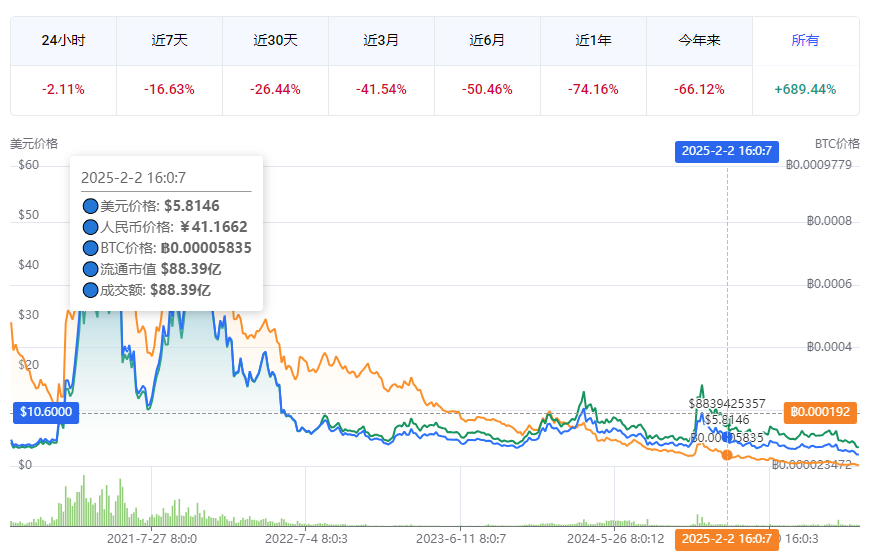The width and height of the screenshot is (871, 556).
Task: Click the +689.44% all-time change value
Action: [x=805, y=90]
